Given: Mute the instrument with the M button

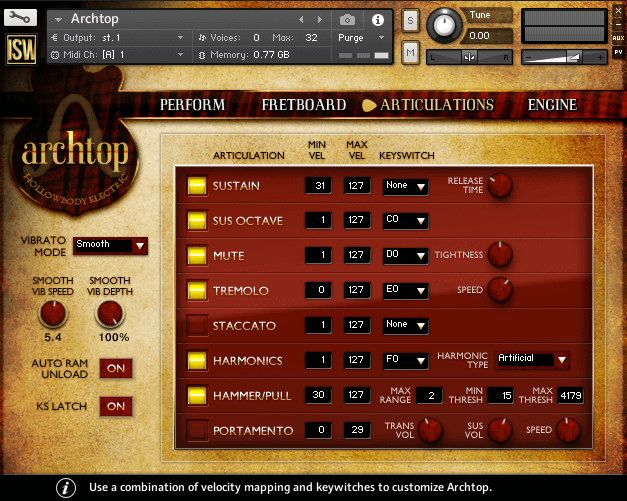Looking at the screenshot, I should coord(410,52).
